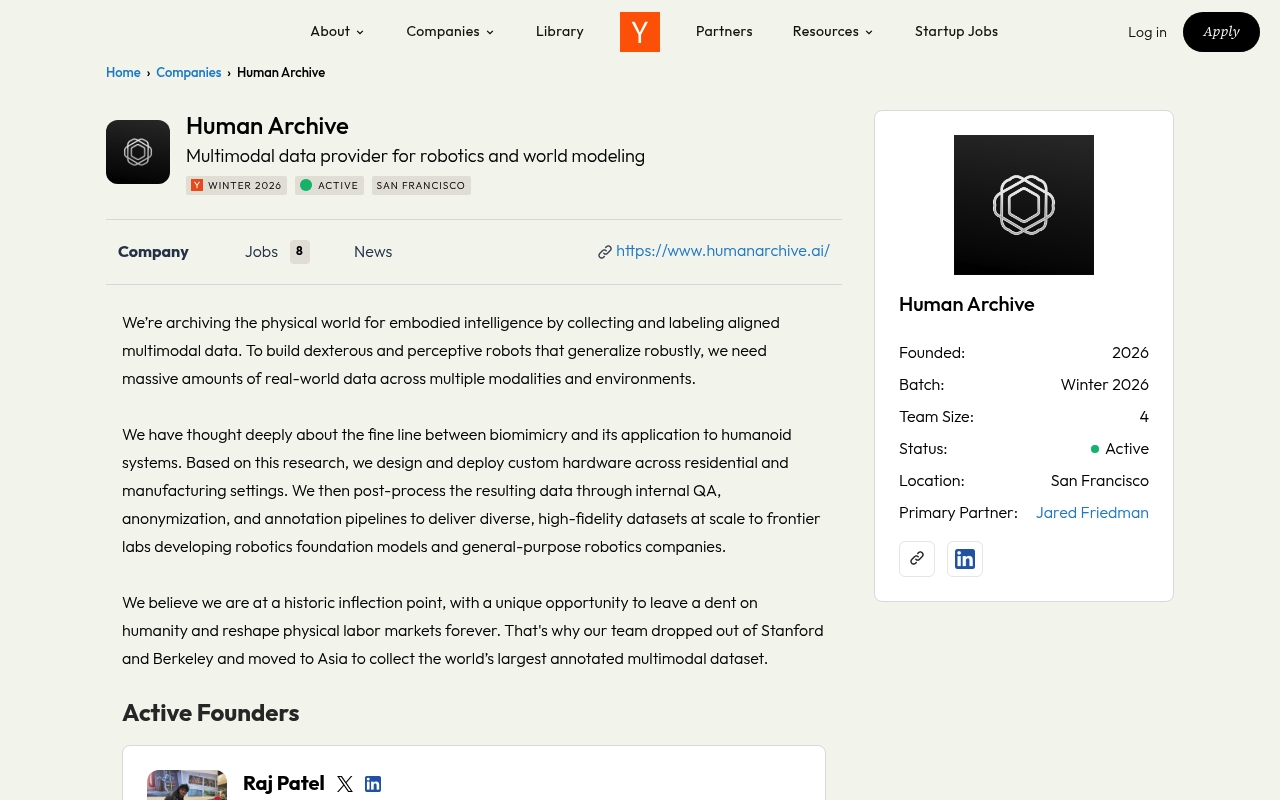Click Raj Patel's founder photo
The width and height of the screenshot is (1280, 800).
coord(187,785)
